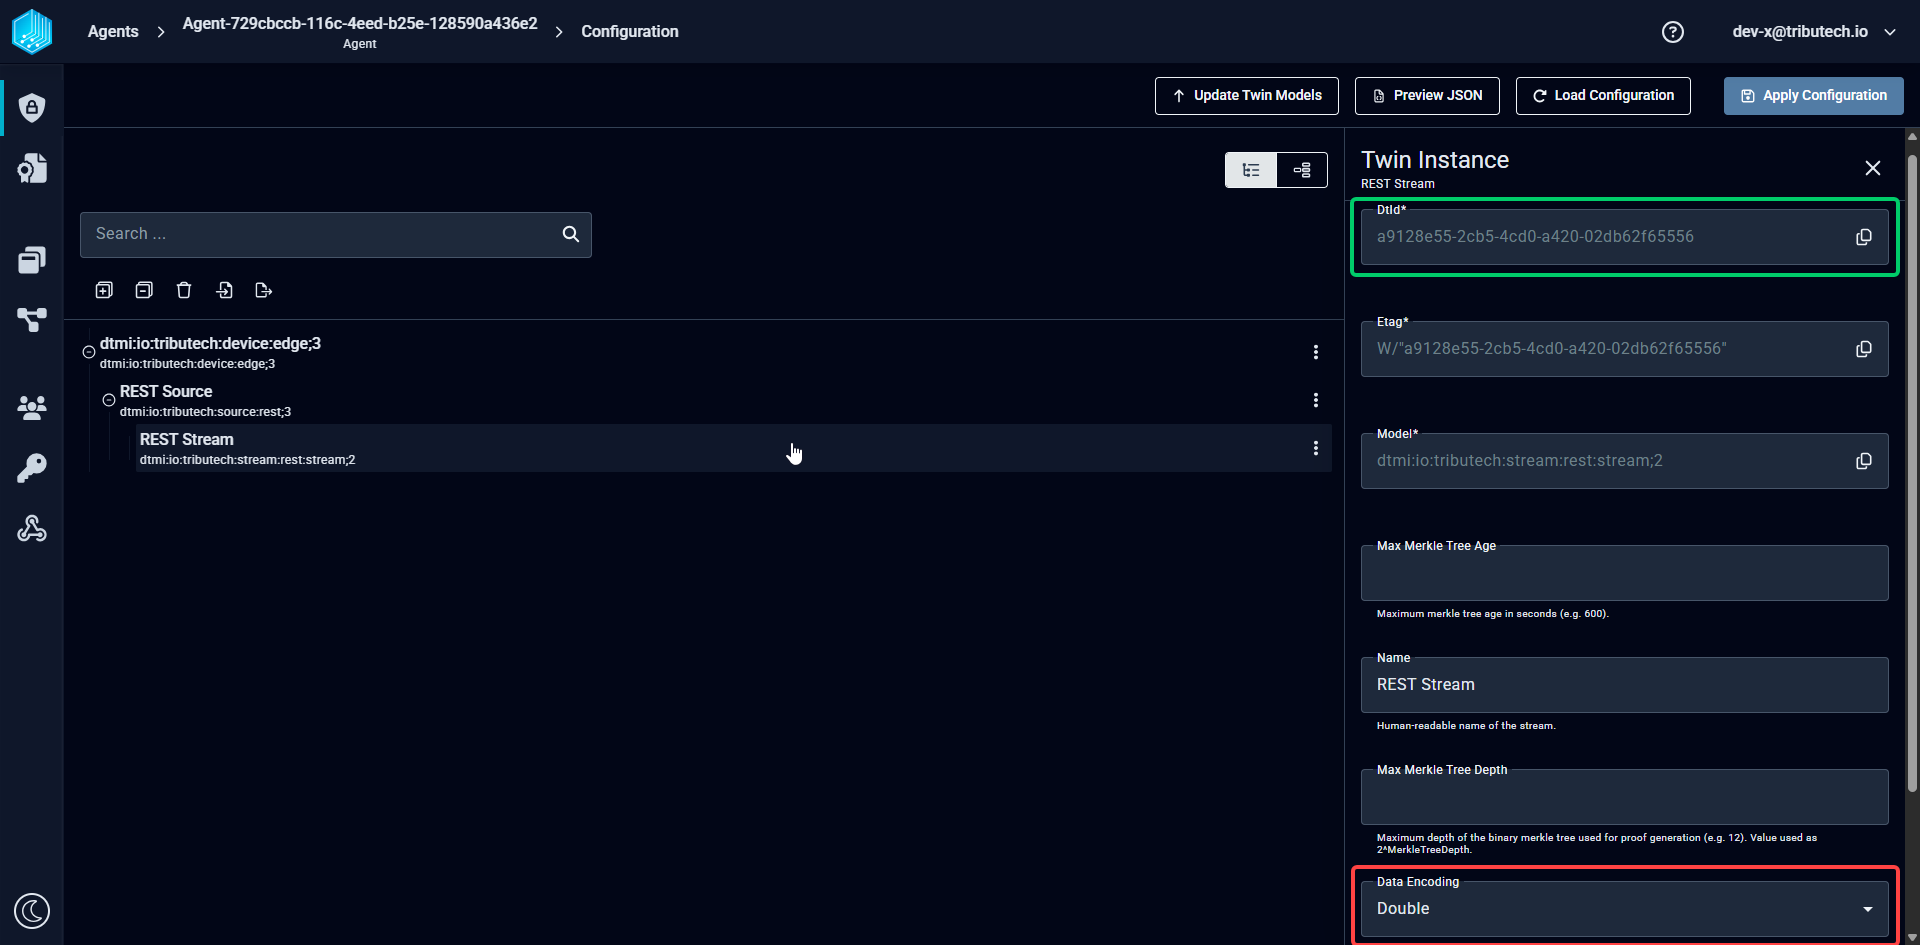Screen dimensions: 1920x945
Task: Click the help question mark icon
Action: (1673, 32)
